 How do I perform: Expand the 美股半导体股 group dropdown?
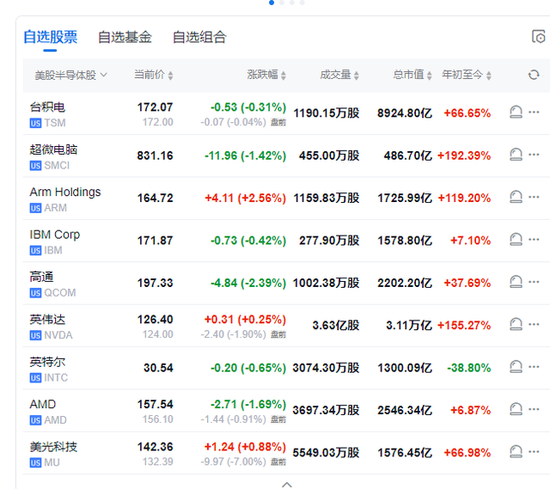[x=71, y=75]
